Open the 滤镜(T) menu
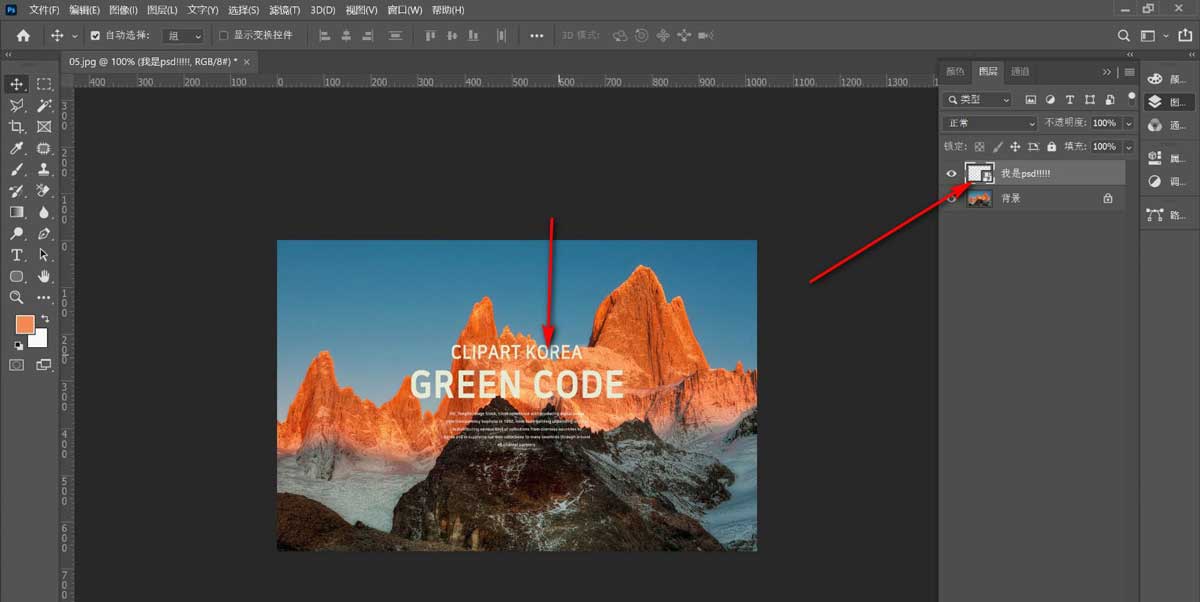1200x602 pixels. click(285, 9)
